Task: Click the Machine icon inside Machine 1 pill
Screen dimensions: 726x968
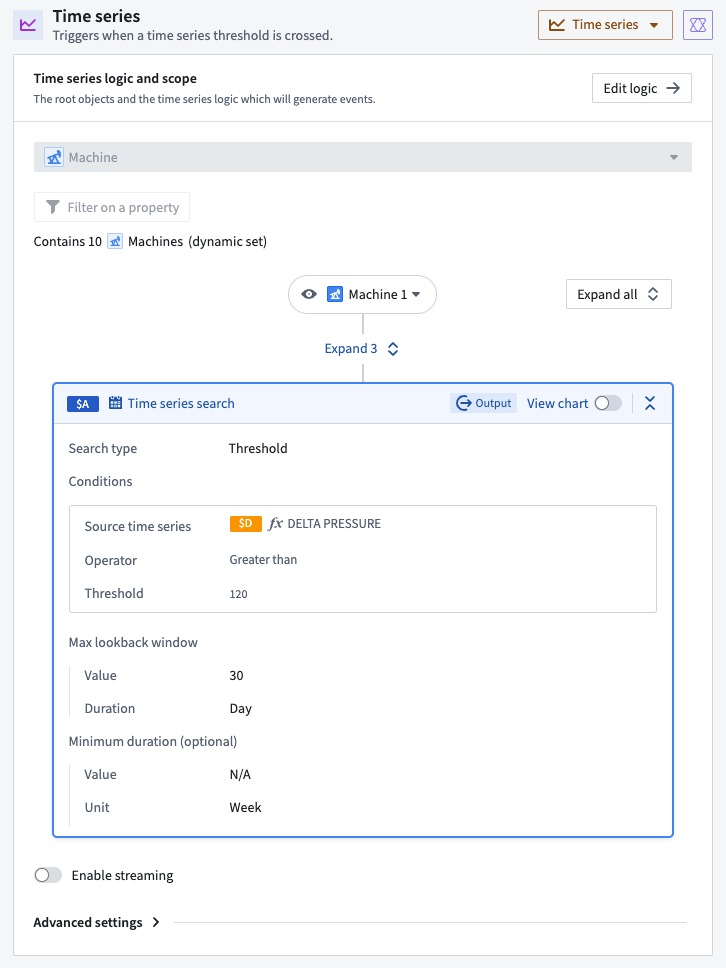Action: point(335,294)
